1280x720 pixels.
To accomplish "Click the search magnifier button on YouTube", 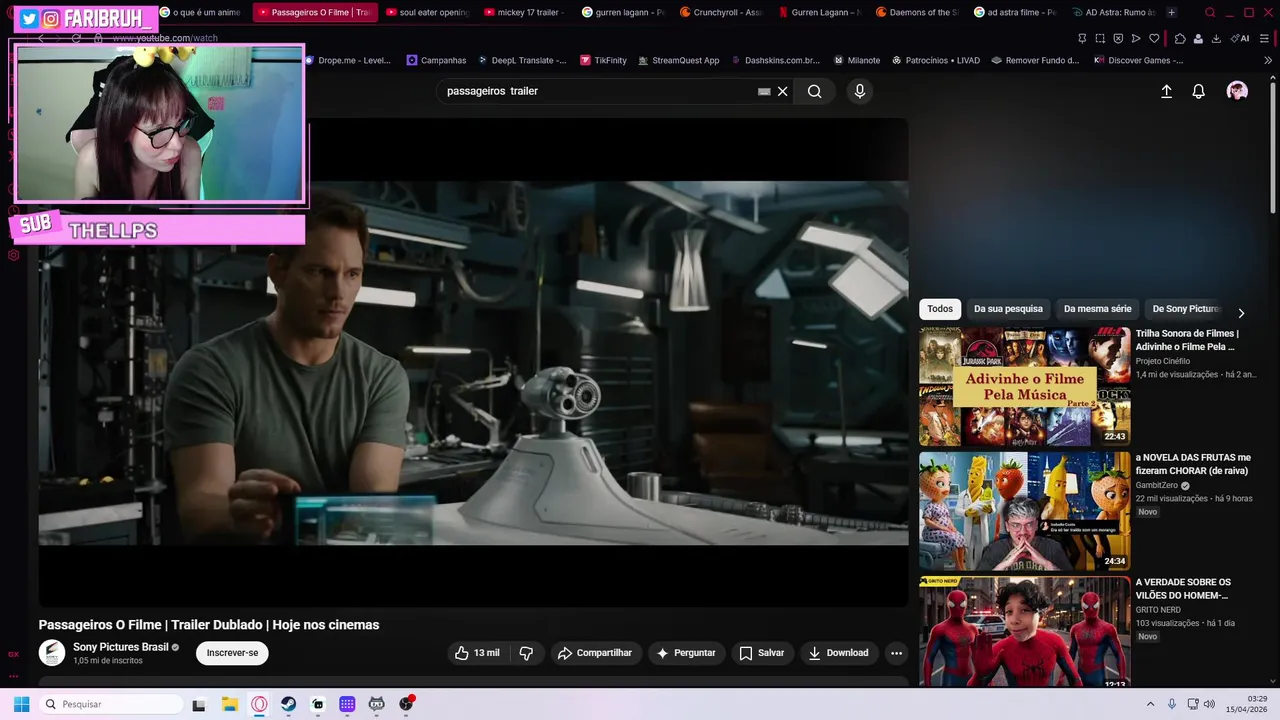I will pos(815,91).
